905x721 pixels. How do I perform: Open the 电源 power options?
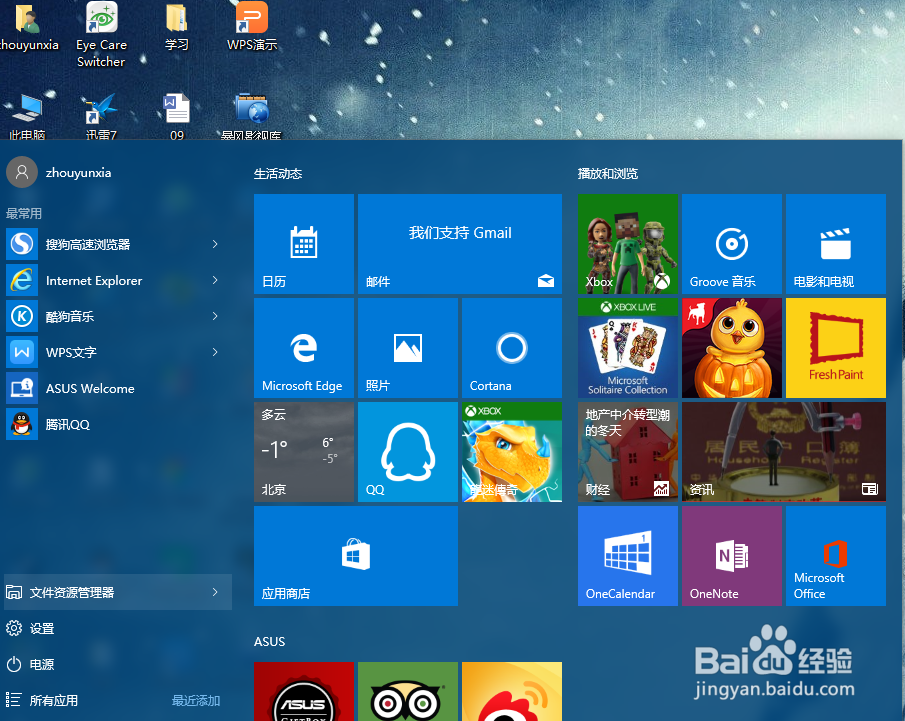[x=118, y=664]
